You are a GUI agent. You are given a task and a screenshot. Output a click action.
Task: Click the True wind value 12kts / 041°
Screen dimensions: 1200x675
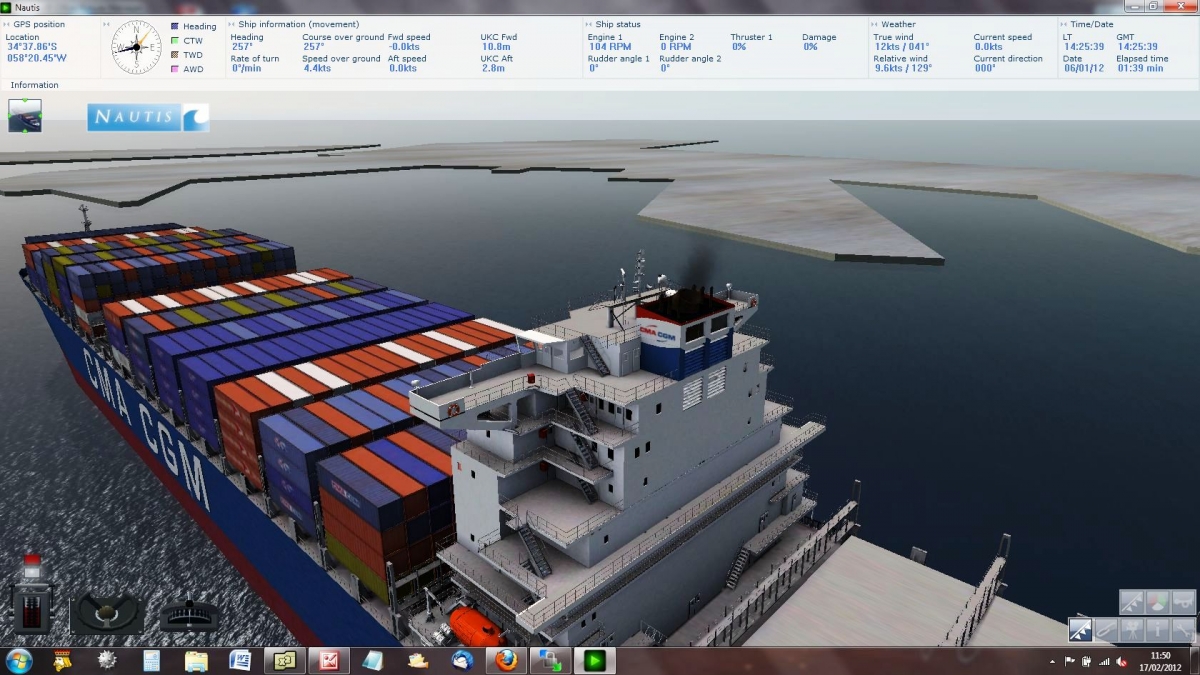[902, 47]
